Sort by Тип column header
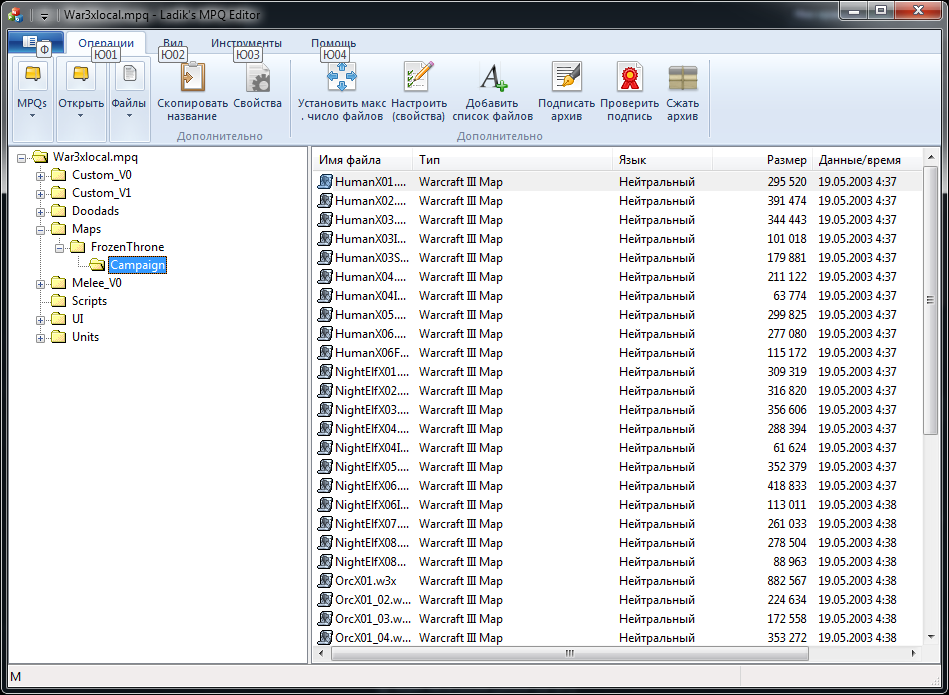Image resolution: width=949 pixels, height=695 pixels. pos(512,160)
